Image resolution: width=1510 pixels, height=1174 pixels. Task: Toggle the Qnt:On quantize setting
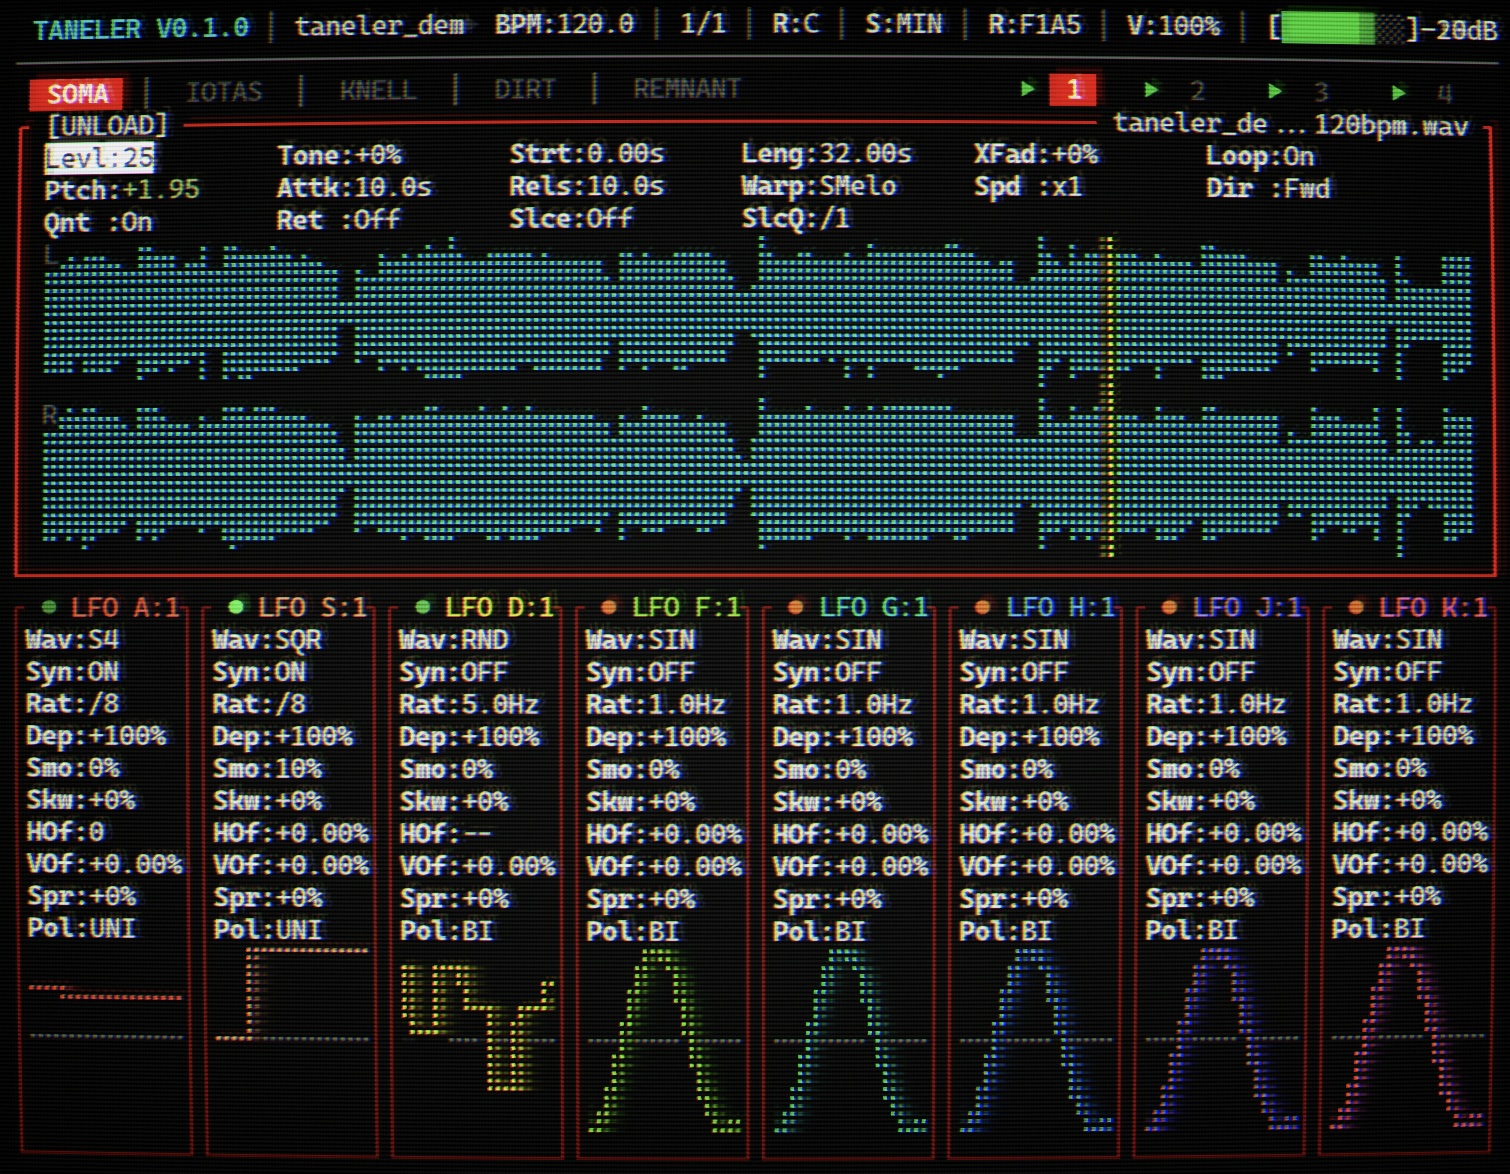[98, 222]
